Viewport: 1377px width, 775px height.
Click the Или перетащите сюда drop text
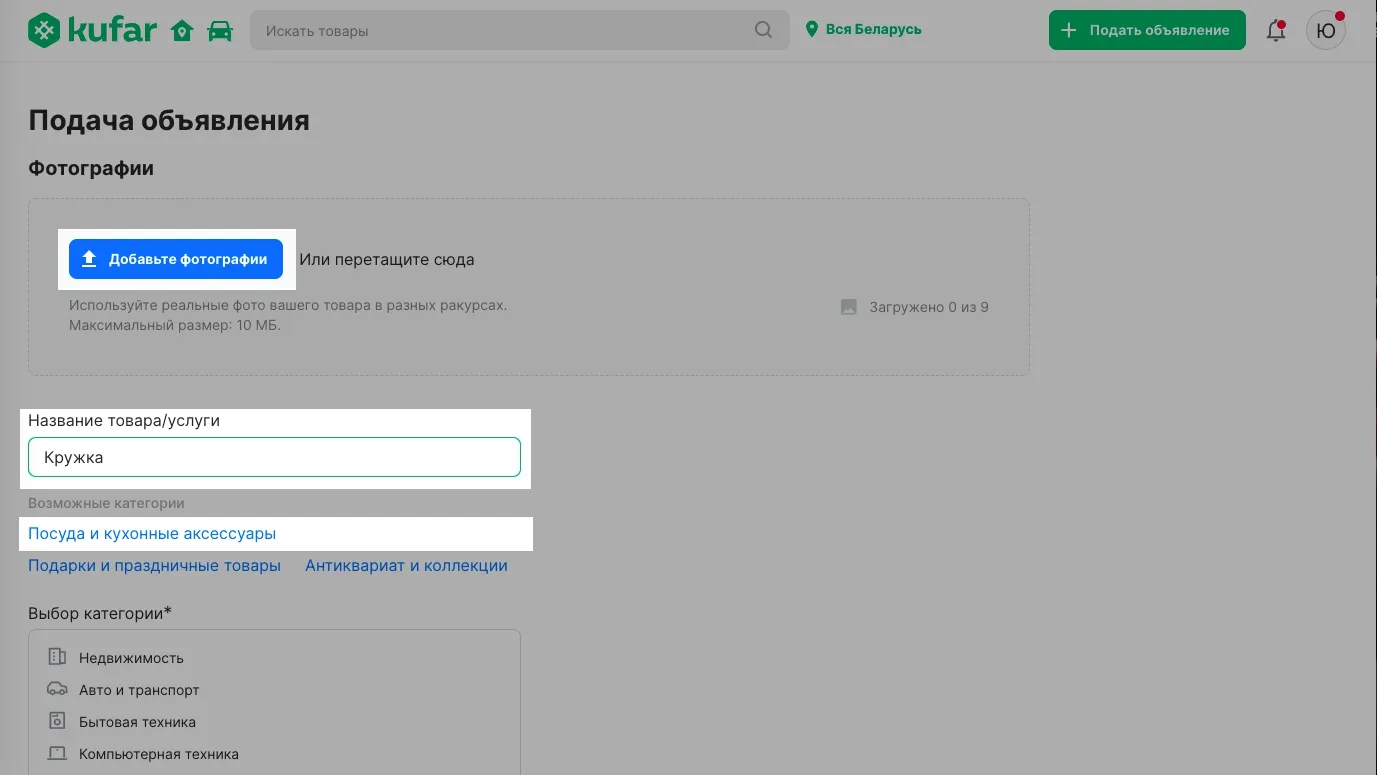(x=387, y=259)
